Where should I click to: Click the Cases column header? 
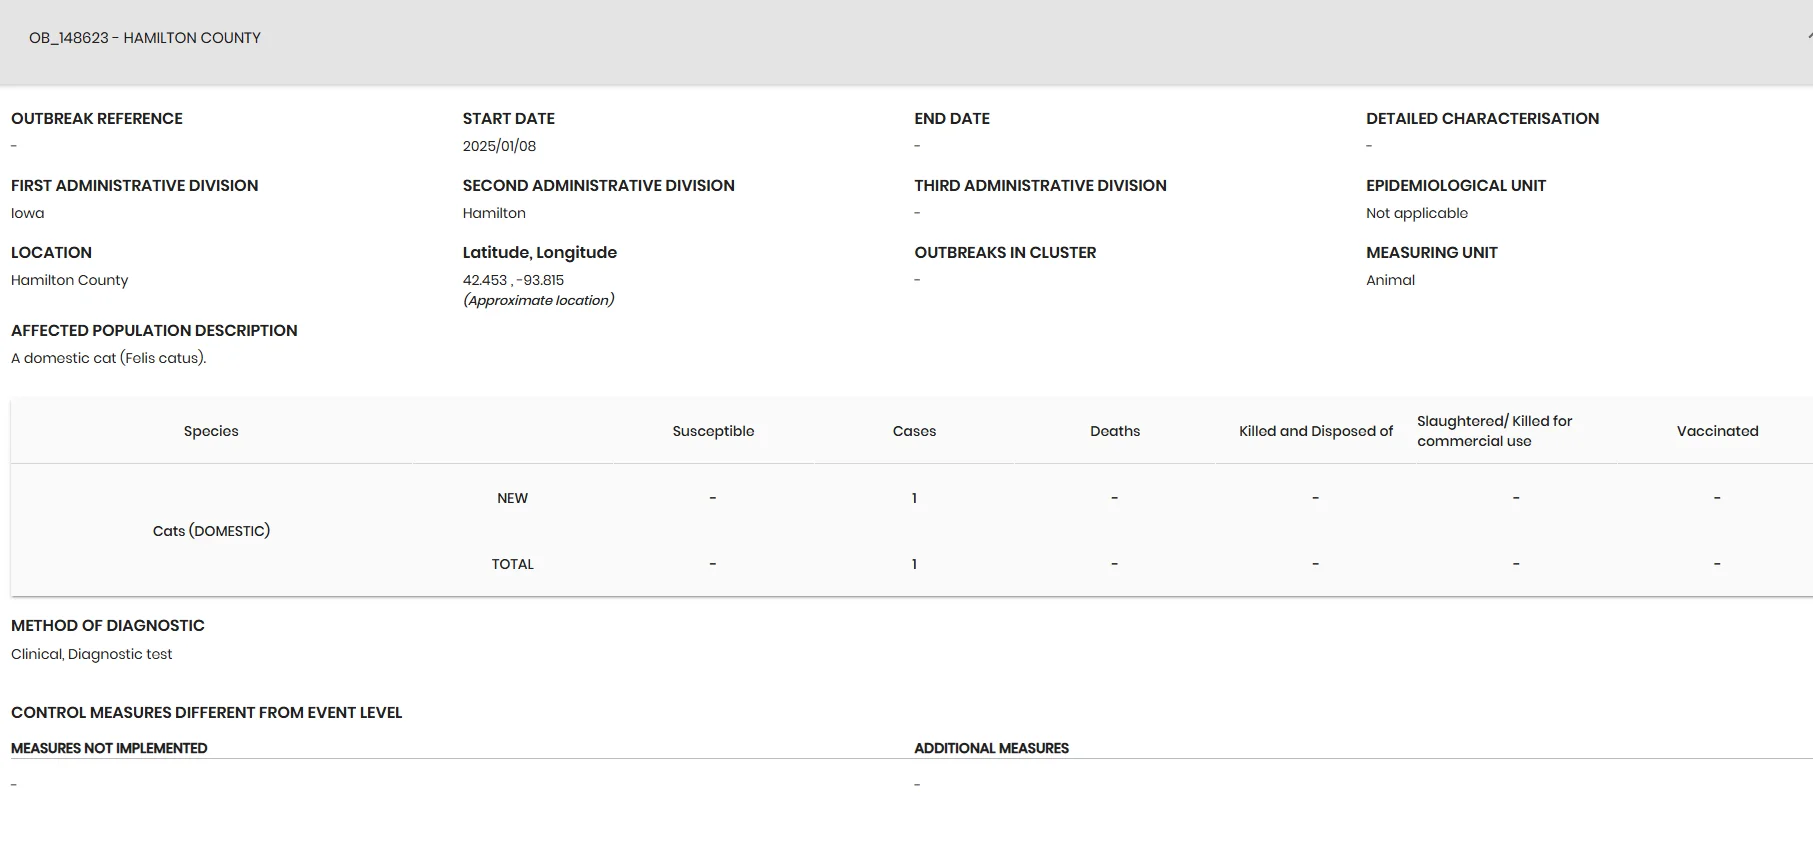coord(914,431)
